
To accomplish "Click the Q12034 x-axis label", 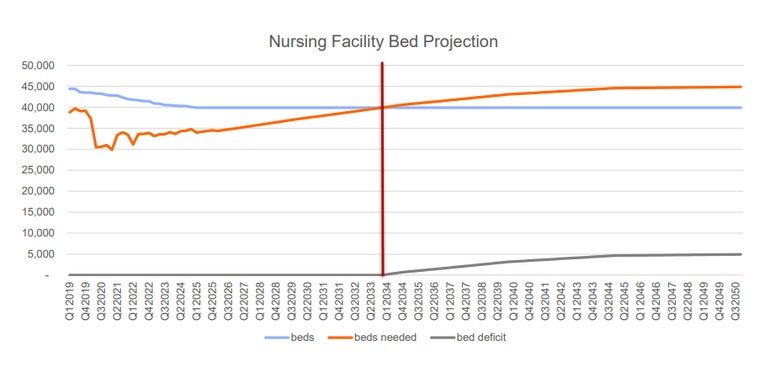I will pyautogui.click(x=387, y=301).
